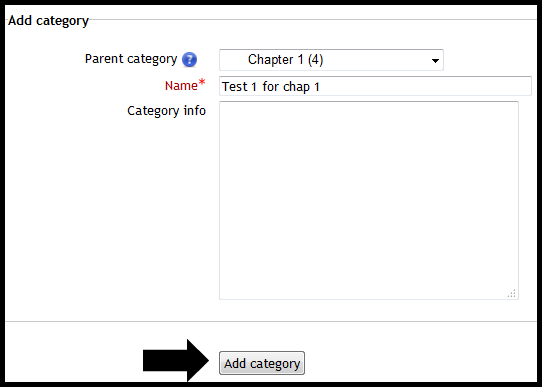Screen dimensions: 542x387
Task: Click the Add category section heading
Action: (48, 21)
